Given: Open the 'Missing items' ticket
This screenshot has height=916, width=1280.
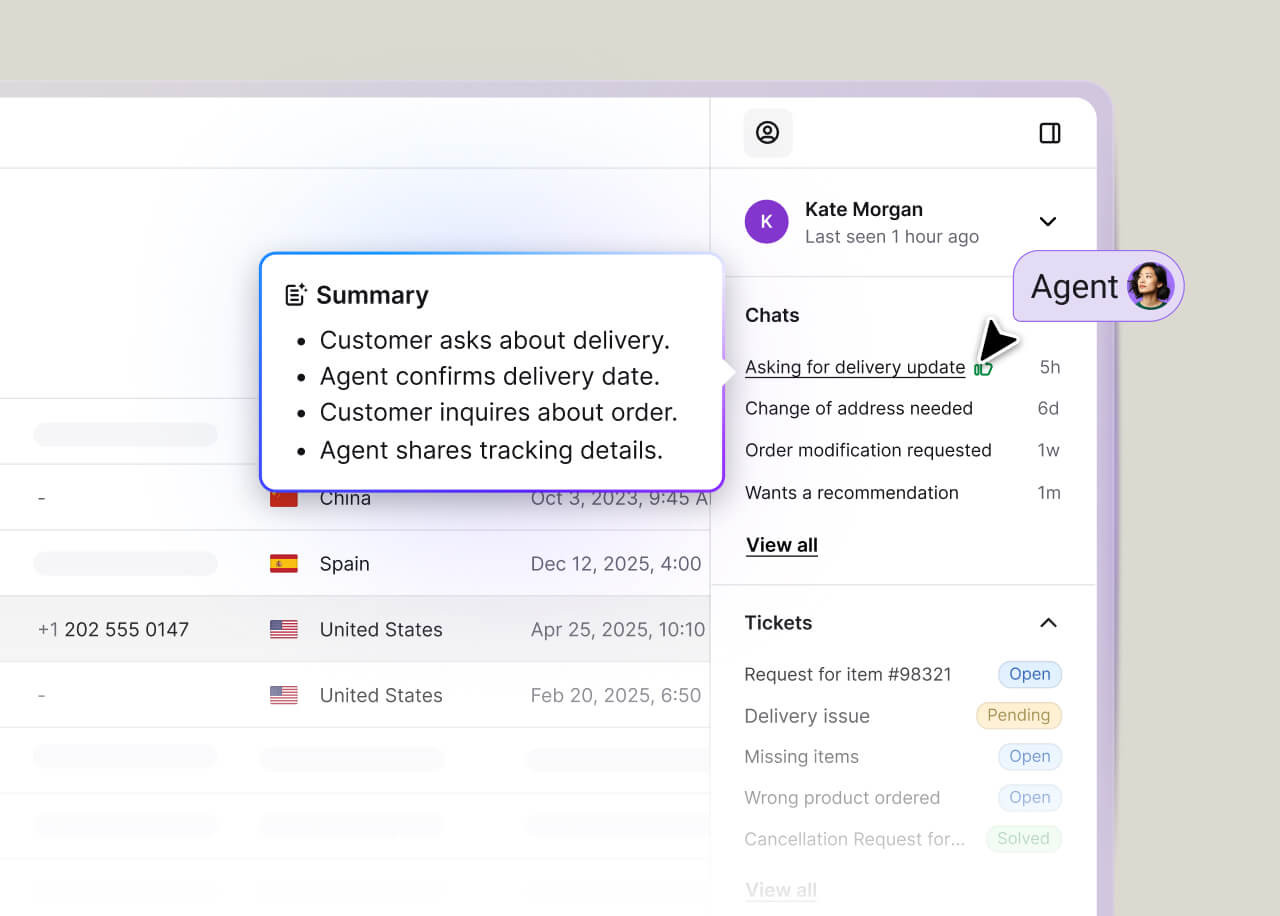Looking at the screenshot, I should (801, 757).
